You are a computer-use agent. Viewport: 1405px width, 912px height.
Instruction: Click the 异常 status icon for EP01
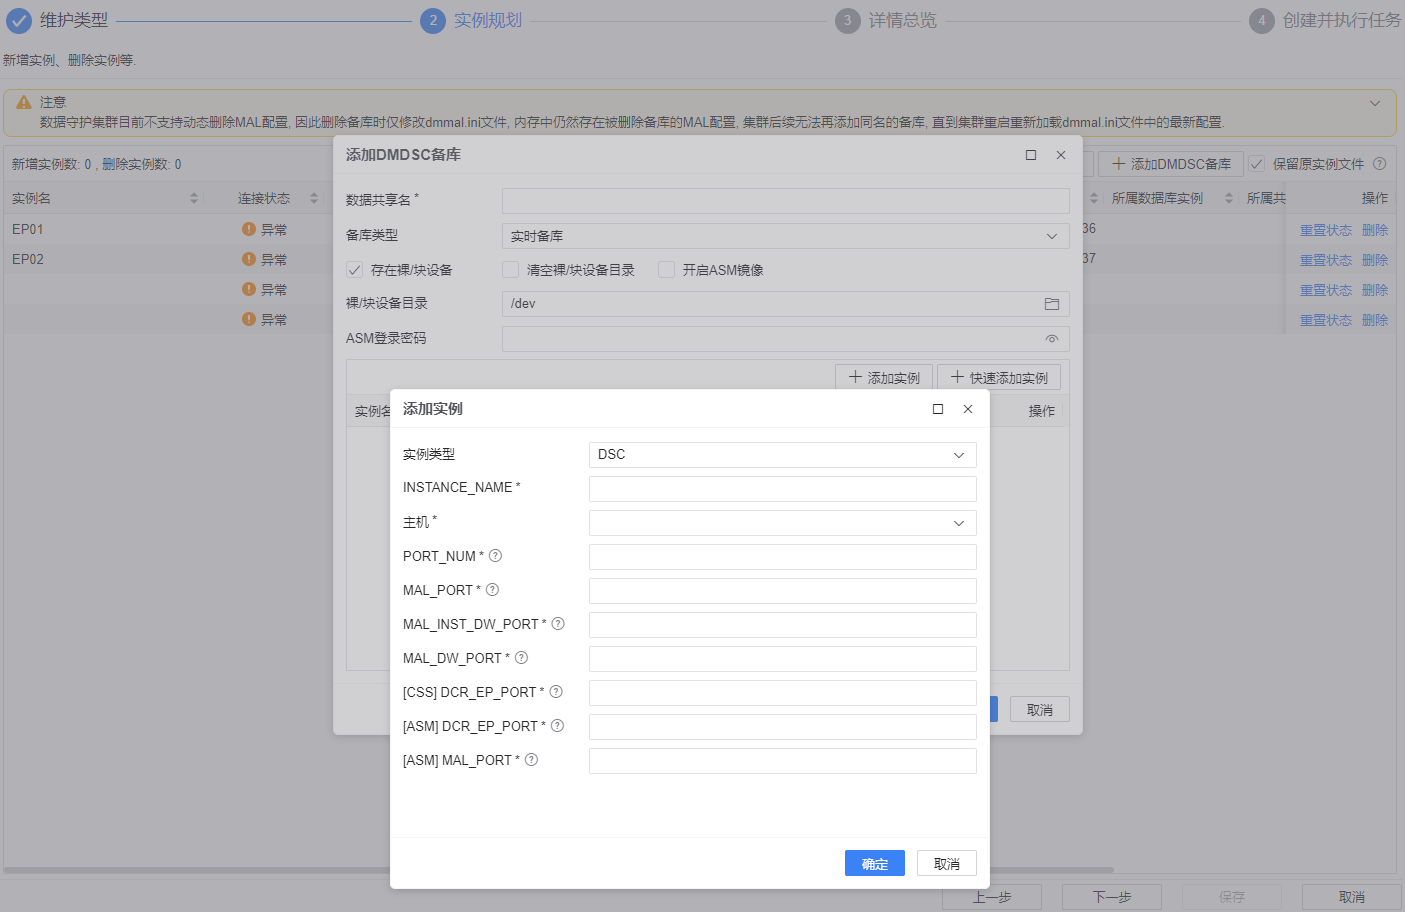pos(249,229)
